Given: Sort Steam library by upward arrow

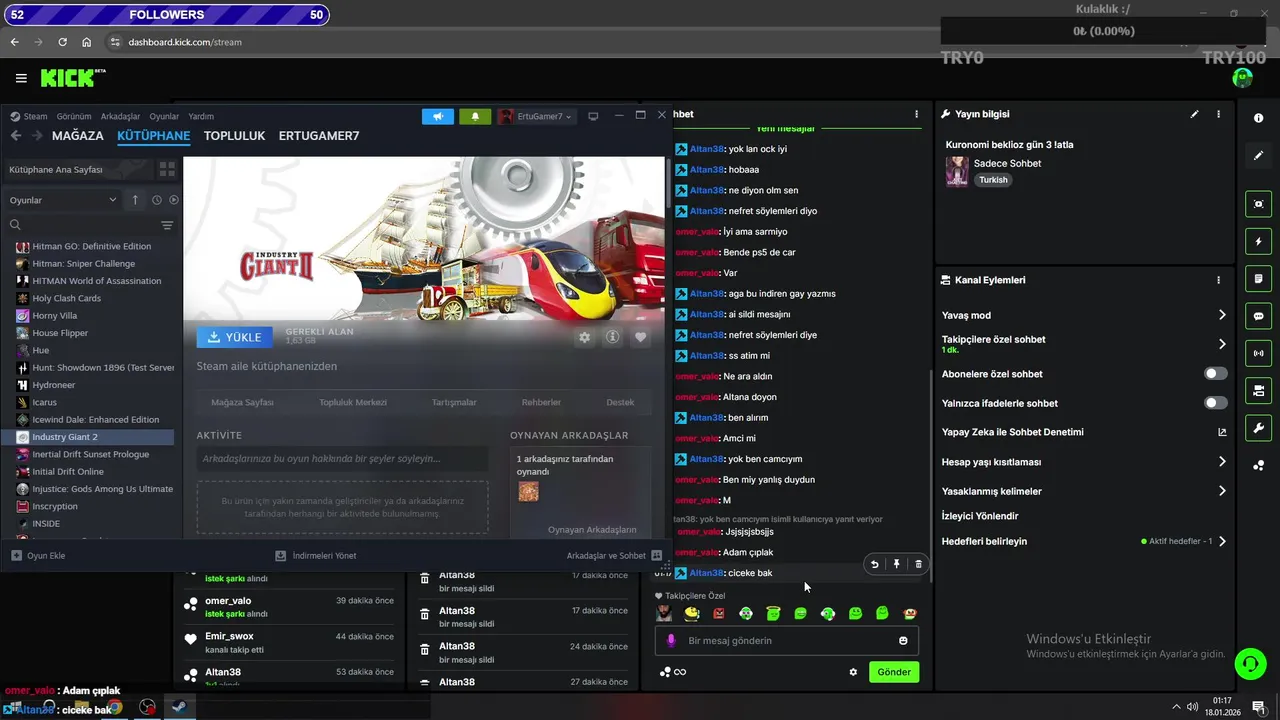Looking at the screenshot, I should tap(135, 200).
